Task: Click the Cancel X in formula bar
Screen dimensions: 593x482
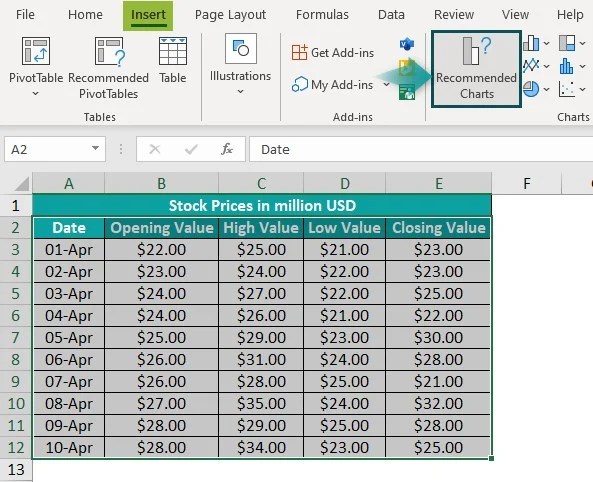Action: (x=155, y=149)
